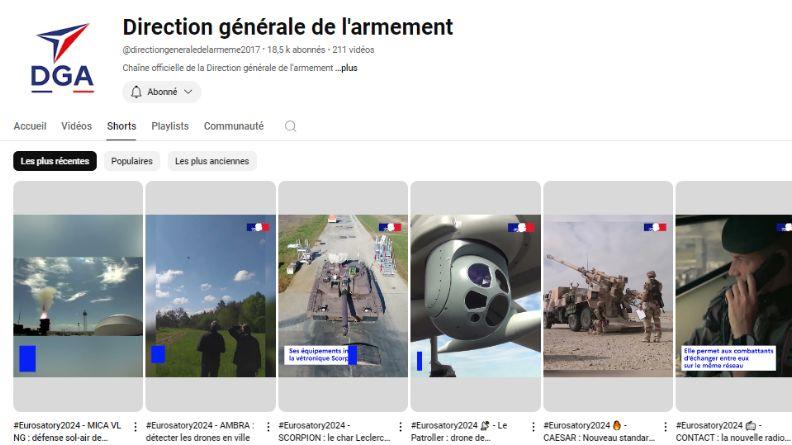Screen dimensions: 792x445
Task: Select the Populaires sort chip
Action: tap(132, 161)
